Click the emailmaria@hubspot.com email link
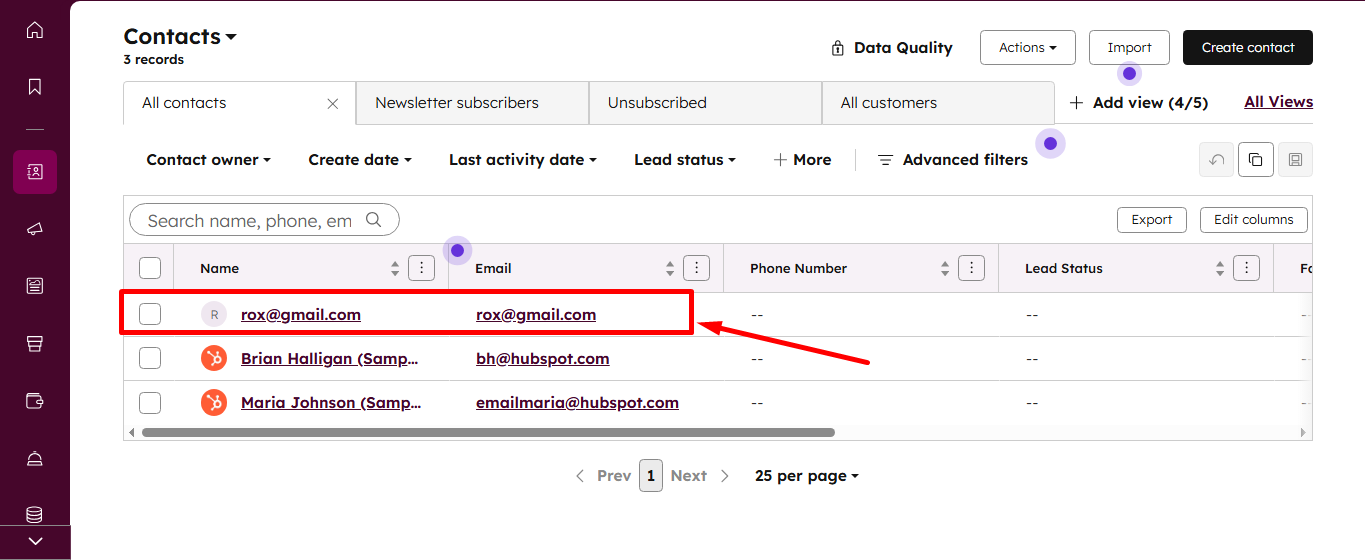 (577, 402)
